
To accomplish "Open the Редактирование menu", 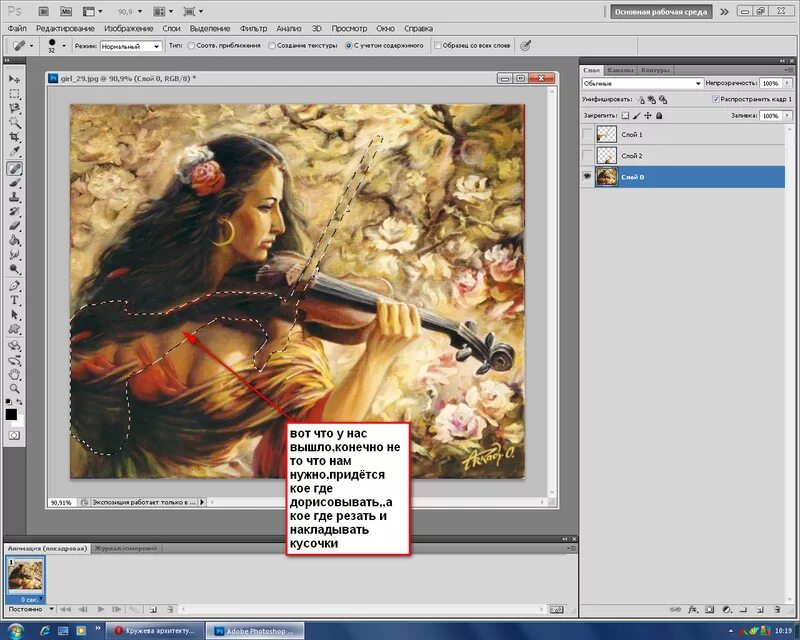I will click(65, 29).
